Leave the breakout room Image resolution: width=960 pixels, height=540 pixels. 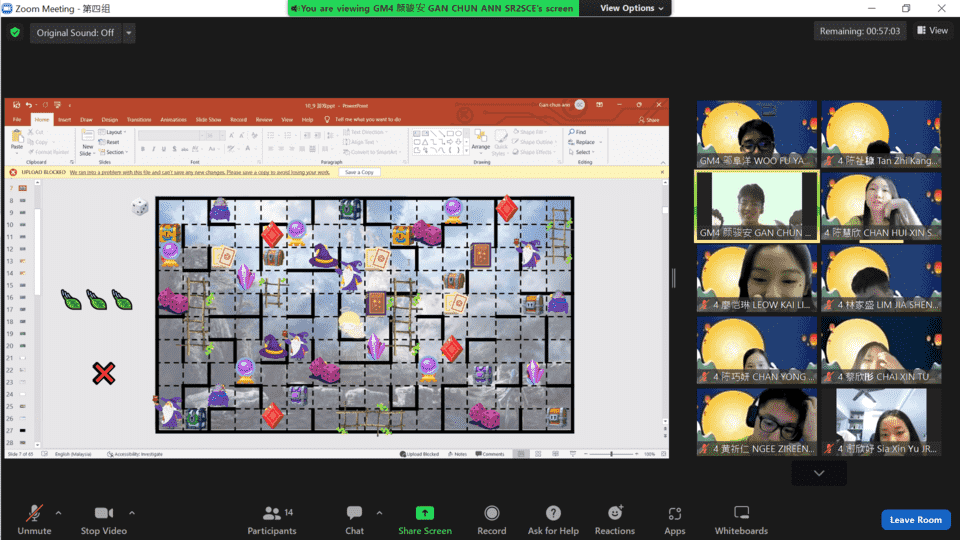click(x=915, y=520)
